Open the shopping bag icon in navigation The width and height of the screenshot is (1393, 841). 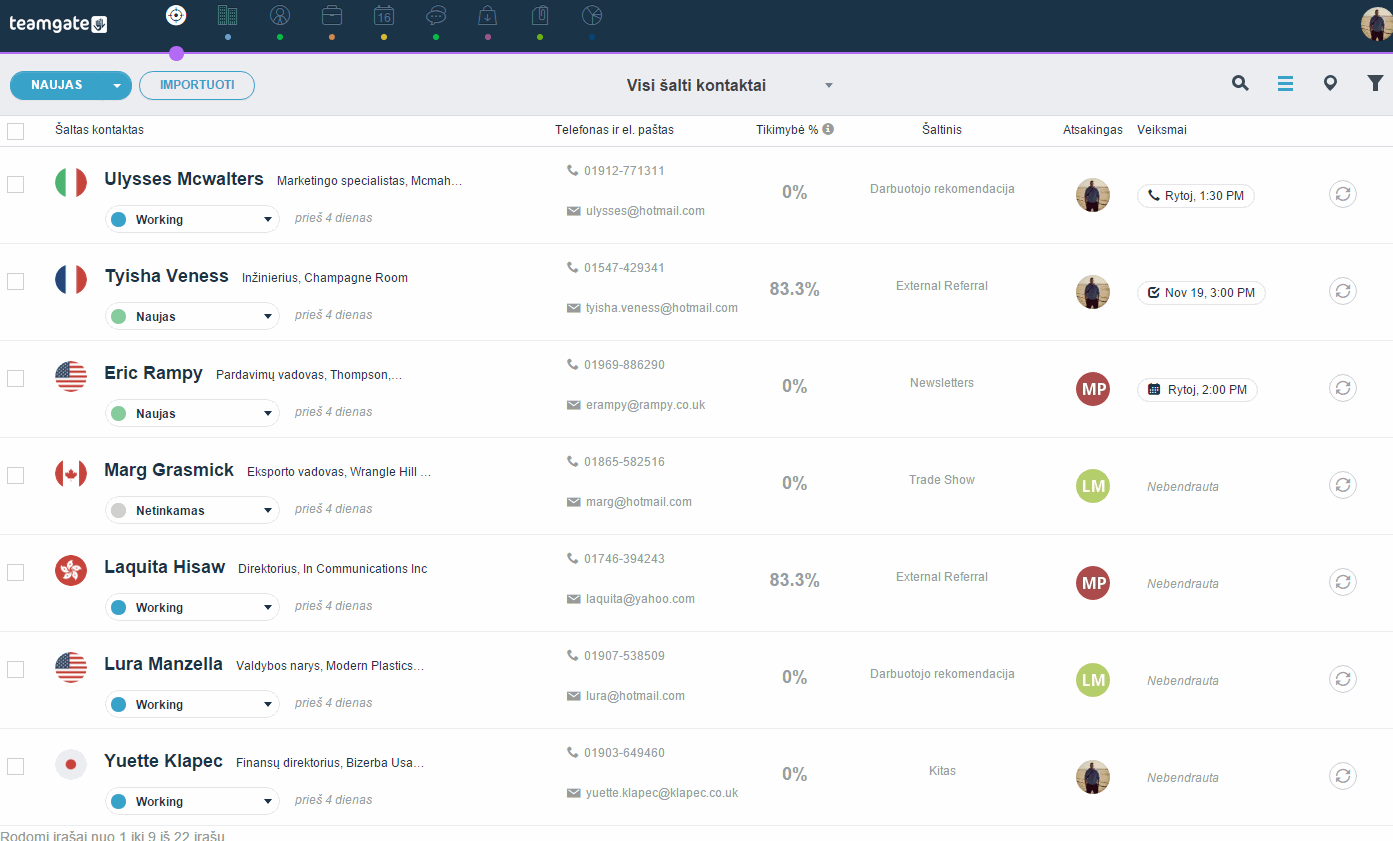pos(487,15)
